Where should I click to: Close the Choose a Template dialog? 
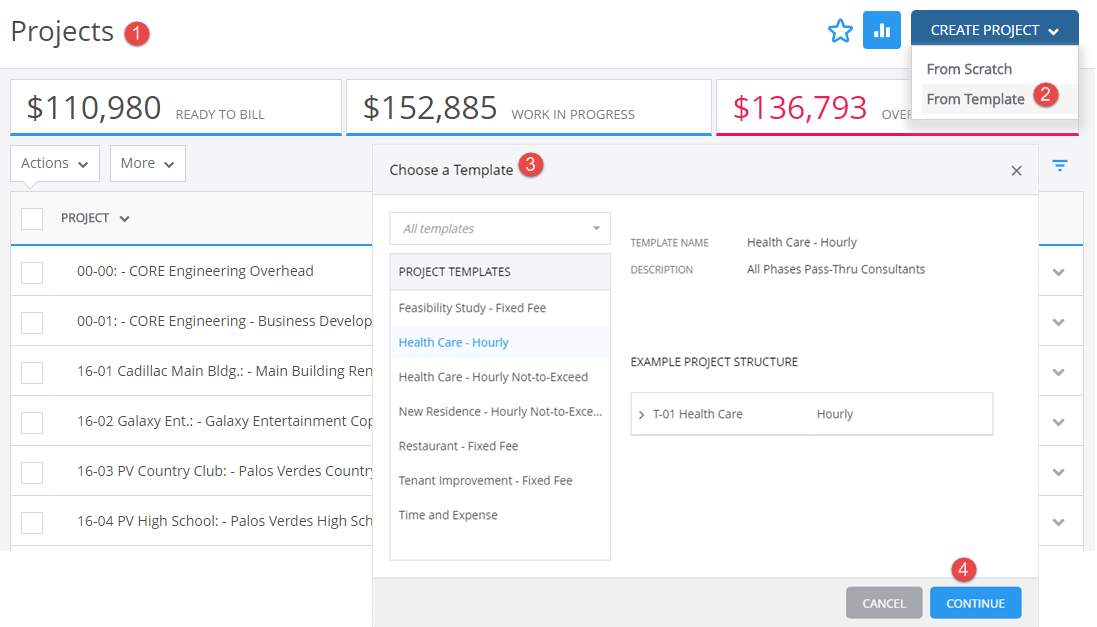tap(1016, 170)
